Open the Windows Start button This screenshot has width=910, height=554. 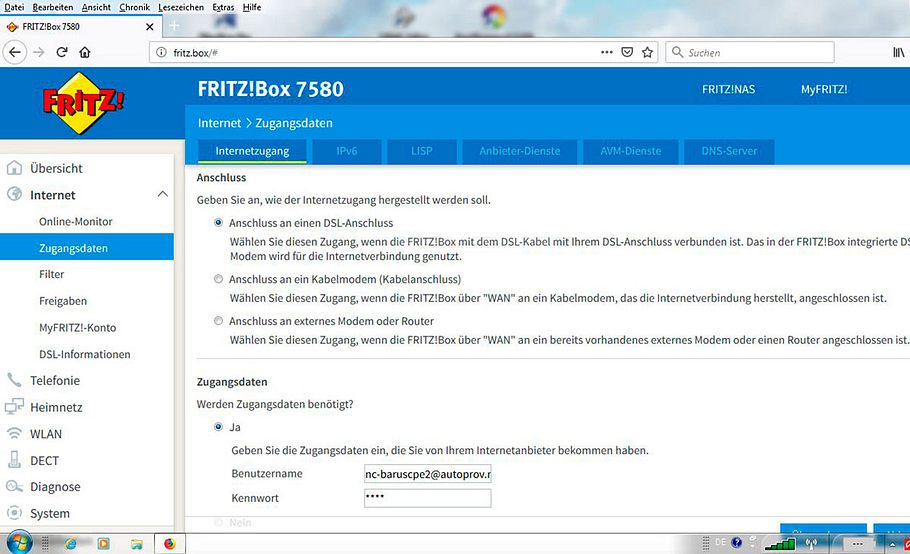click(18, 543)
